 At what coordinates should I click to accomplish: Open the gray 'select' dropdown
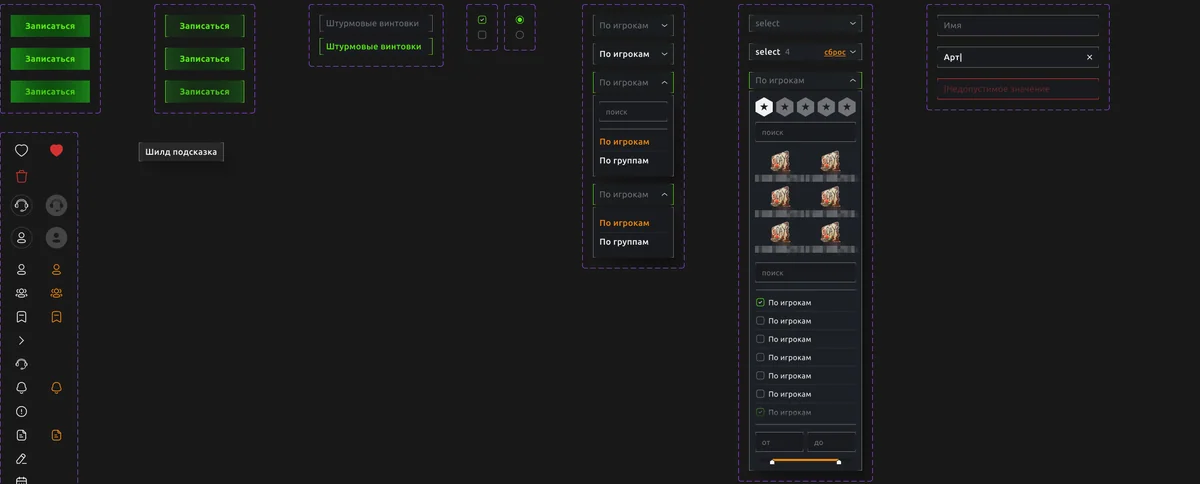click(x=805, y=23)
